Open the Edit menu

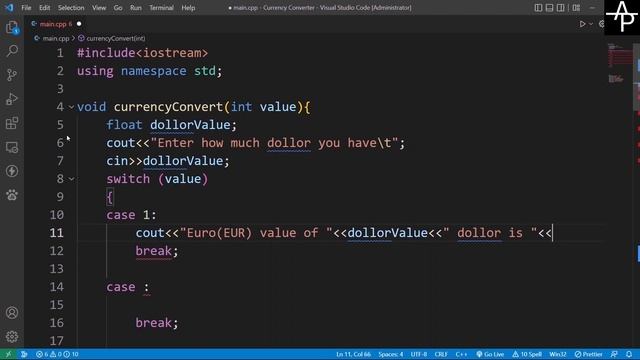(x=44, y=8)
